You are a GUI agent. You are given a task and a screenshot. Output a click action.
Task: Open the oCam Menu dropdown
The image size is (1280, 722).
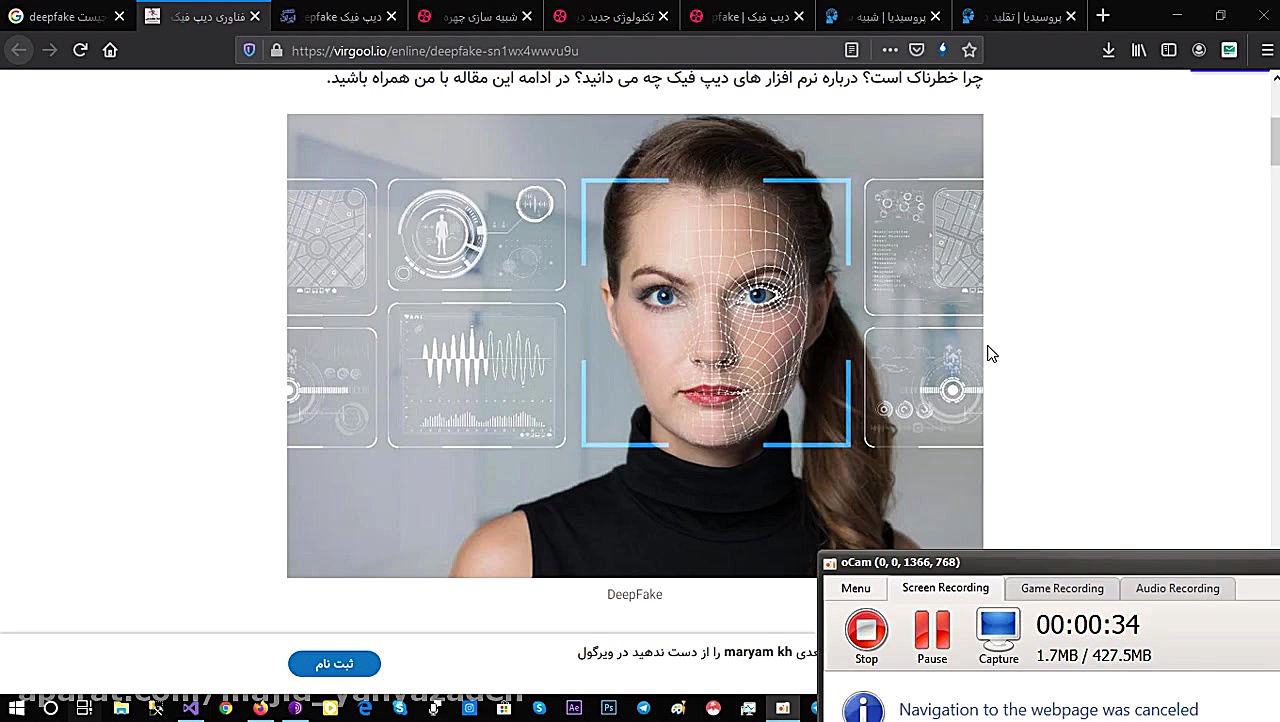855,588
